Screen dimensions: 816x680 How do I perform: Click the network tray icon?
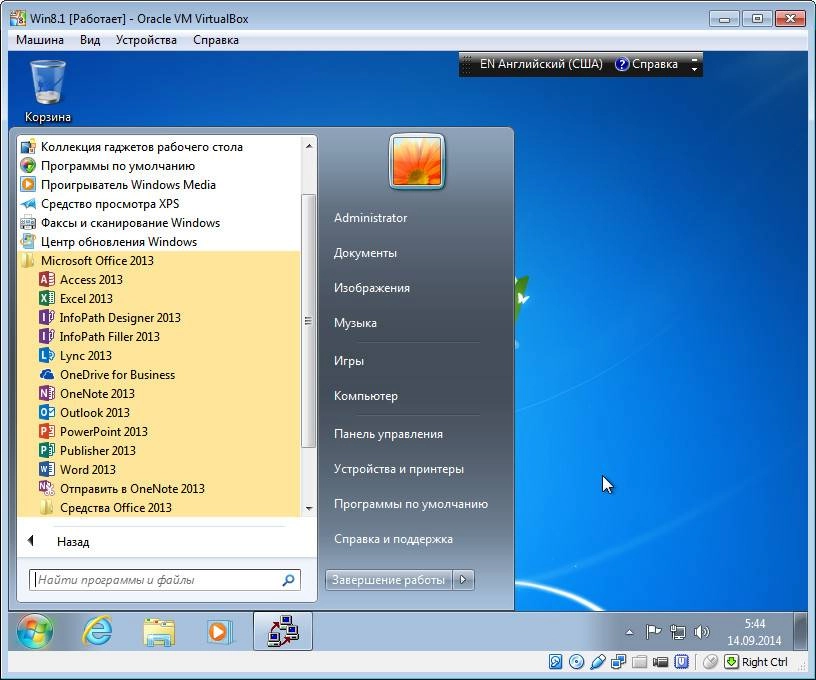(x=678, y=632)
